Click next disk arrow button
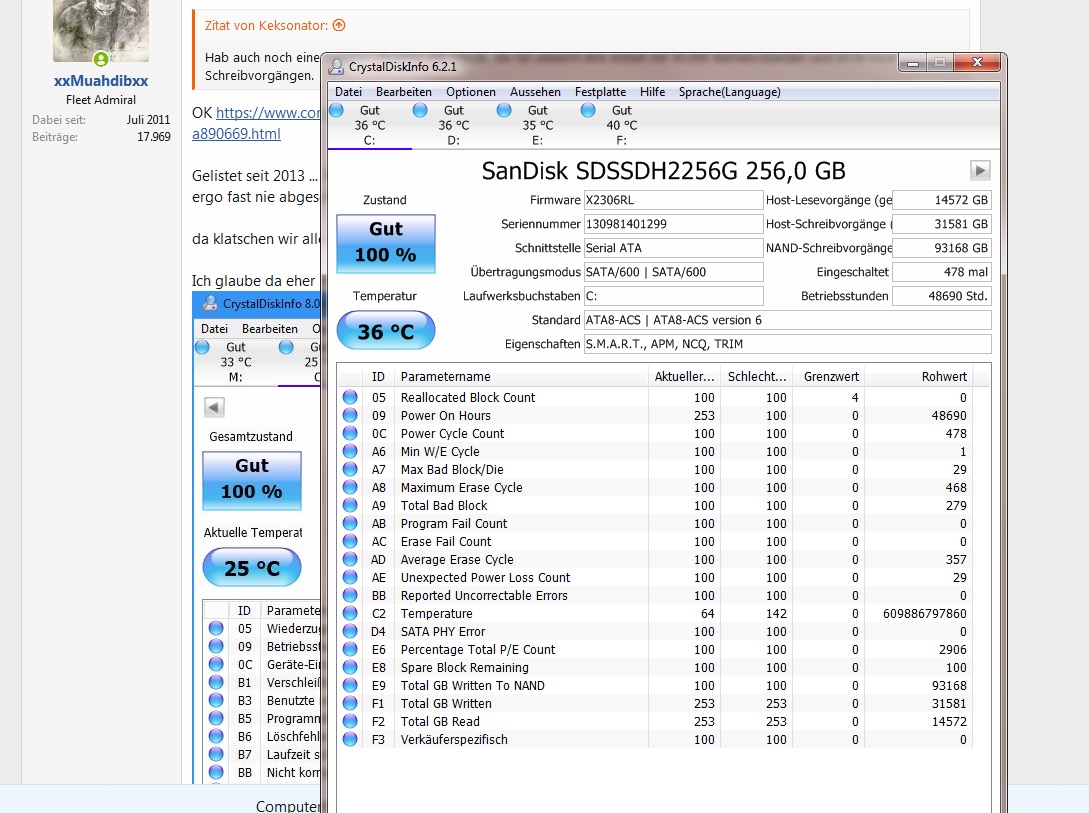 pos(979,170)
